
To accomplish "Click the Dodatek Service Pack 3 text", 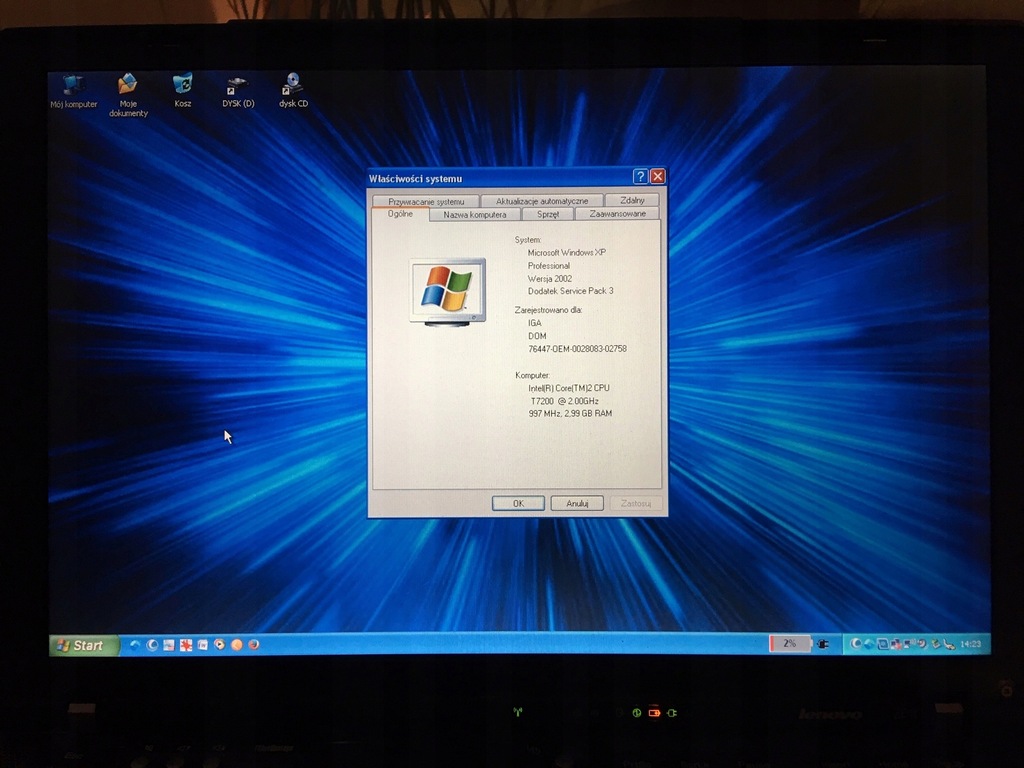I will 571,291.
